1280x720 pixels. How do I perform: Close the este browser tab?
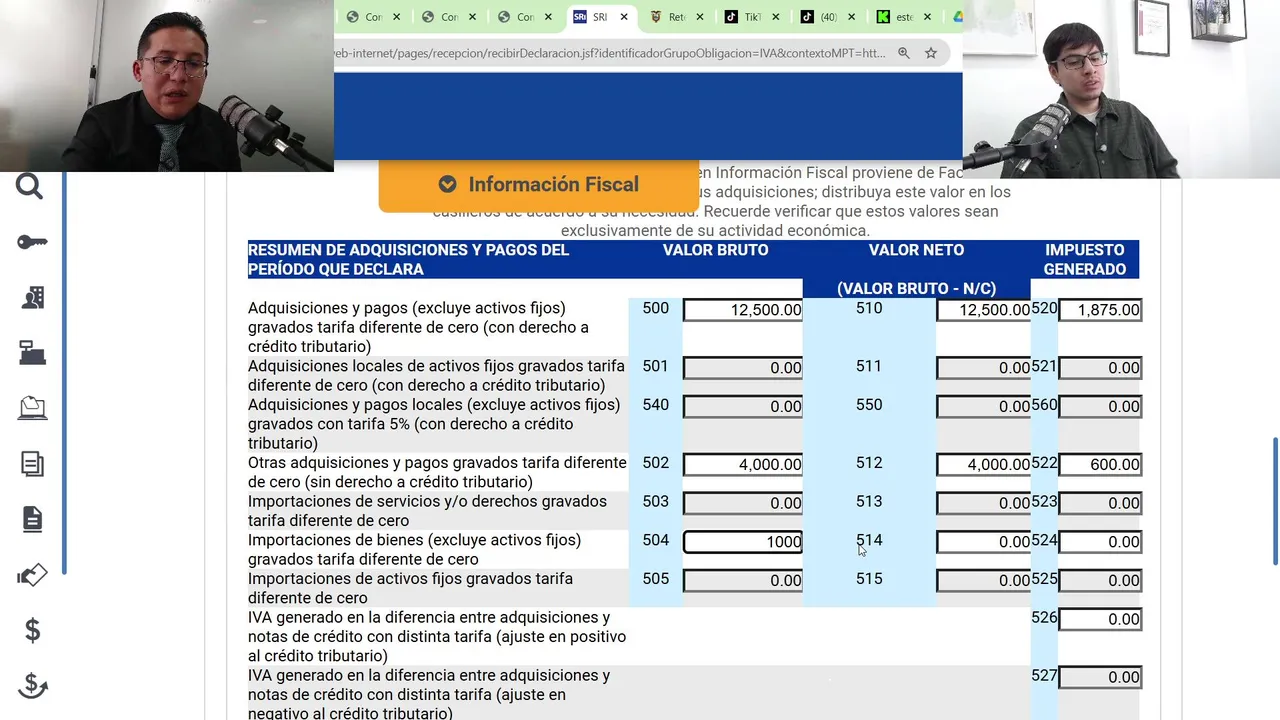pyautogui.click(x=928, y=17)
